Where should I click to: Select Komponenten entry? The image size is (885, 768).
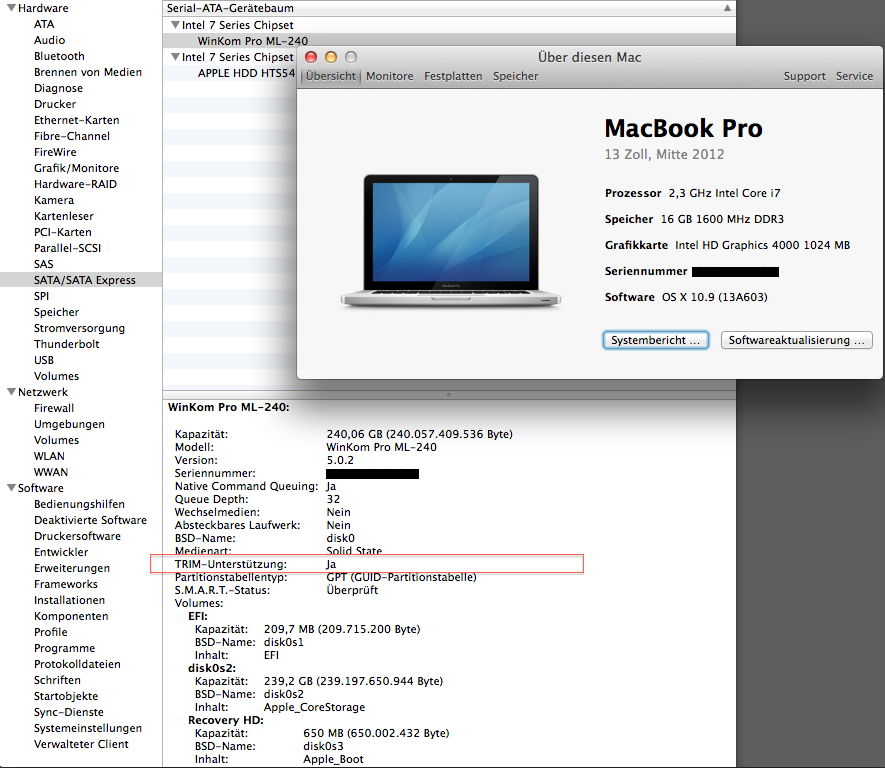71,616
